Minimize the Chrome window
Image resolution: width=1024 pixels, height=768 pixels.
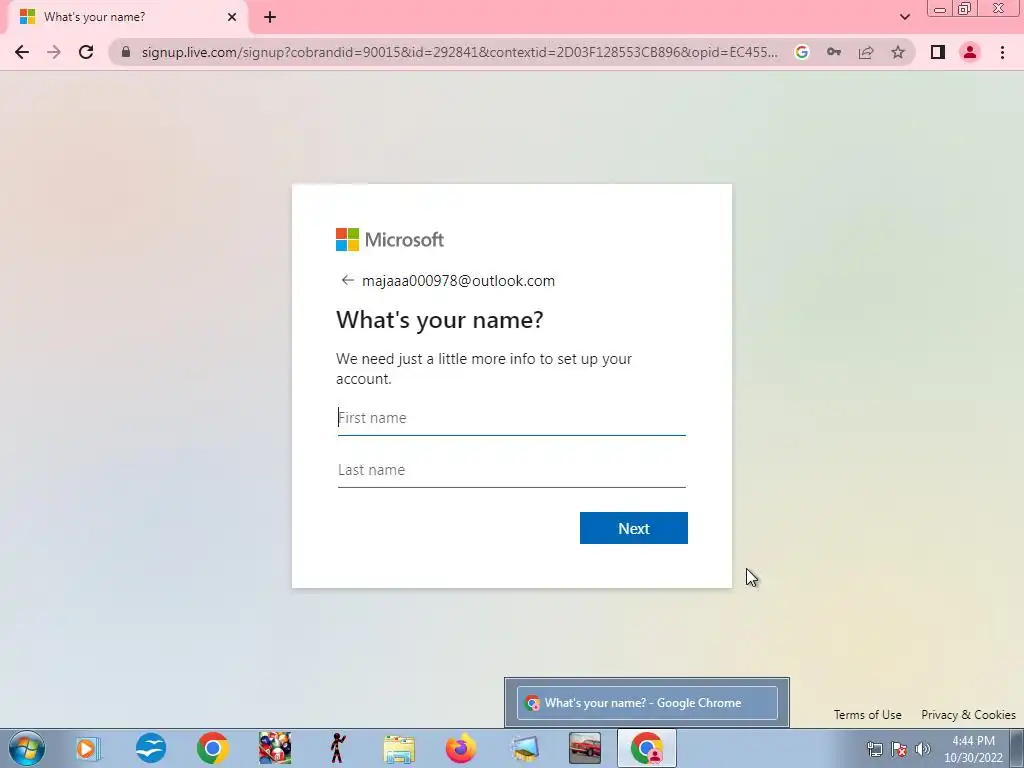pos(940,9)
